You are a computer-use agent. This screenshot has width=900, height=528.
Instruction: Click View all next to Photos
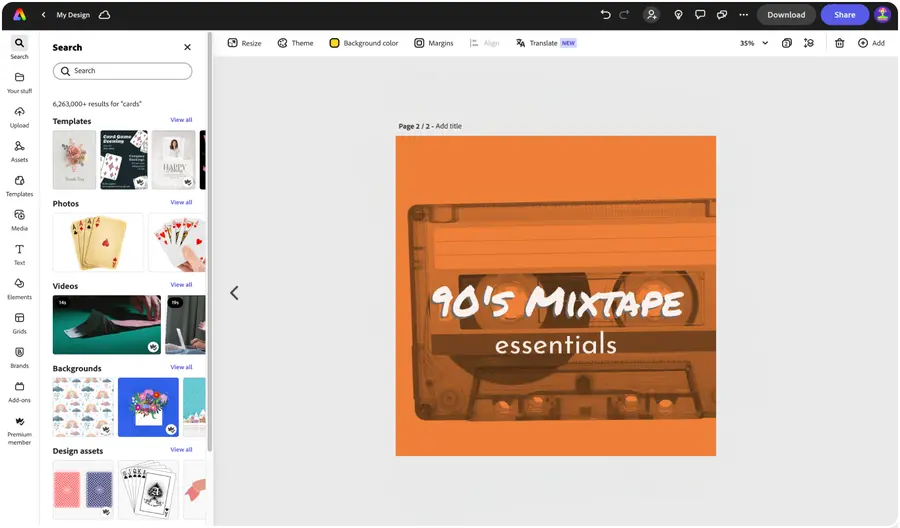tap(181, 203)
